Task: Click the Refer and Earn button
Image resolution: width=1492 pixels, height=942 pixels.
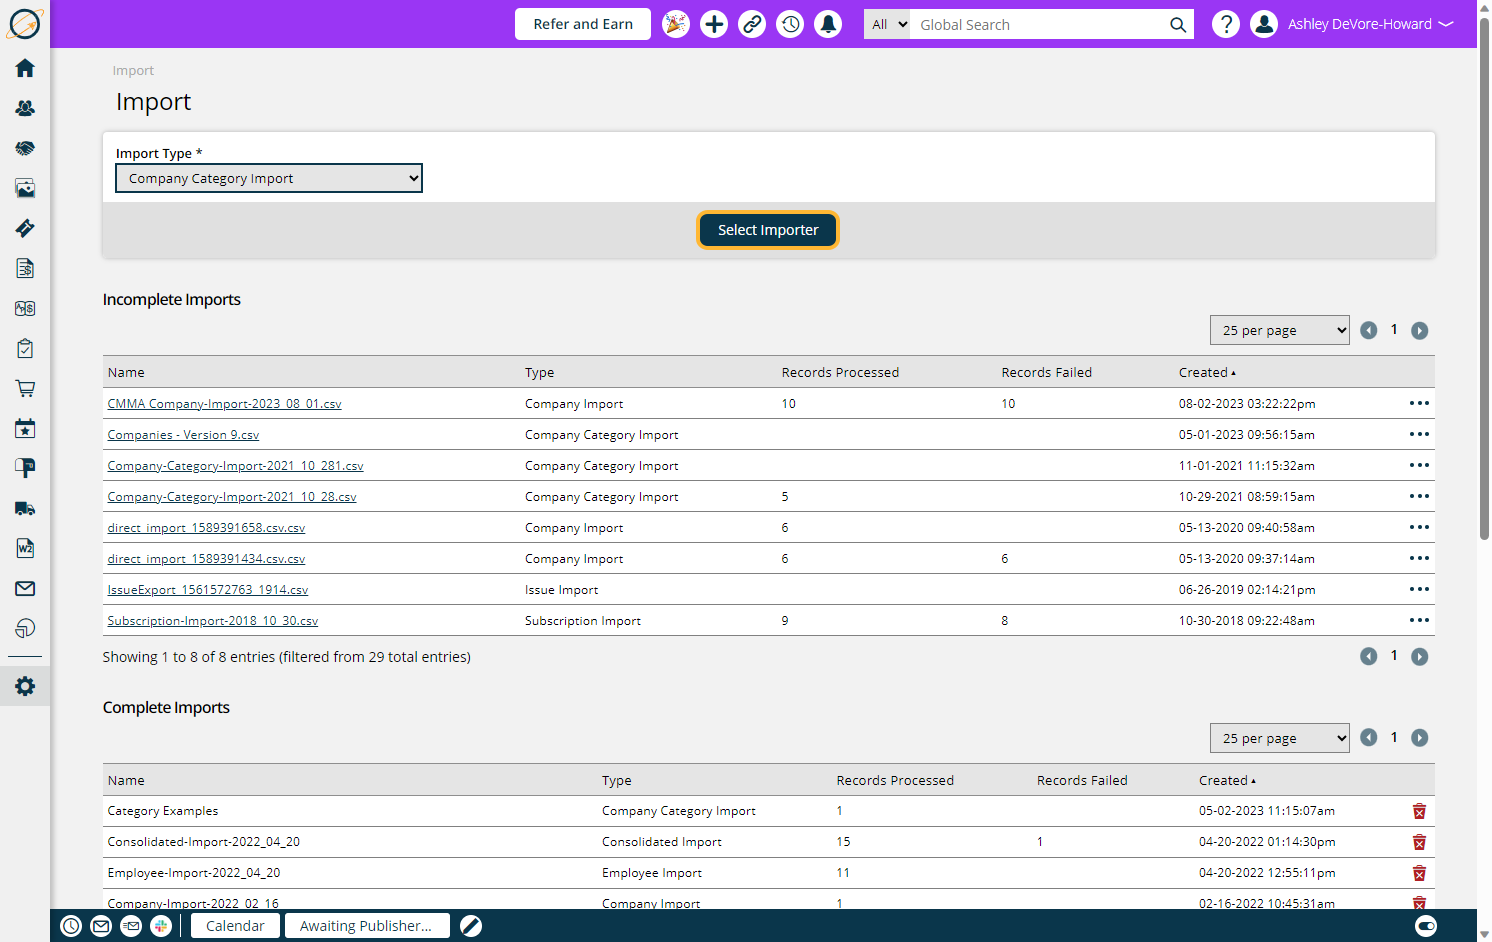Action: coord(583,24)
